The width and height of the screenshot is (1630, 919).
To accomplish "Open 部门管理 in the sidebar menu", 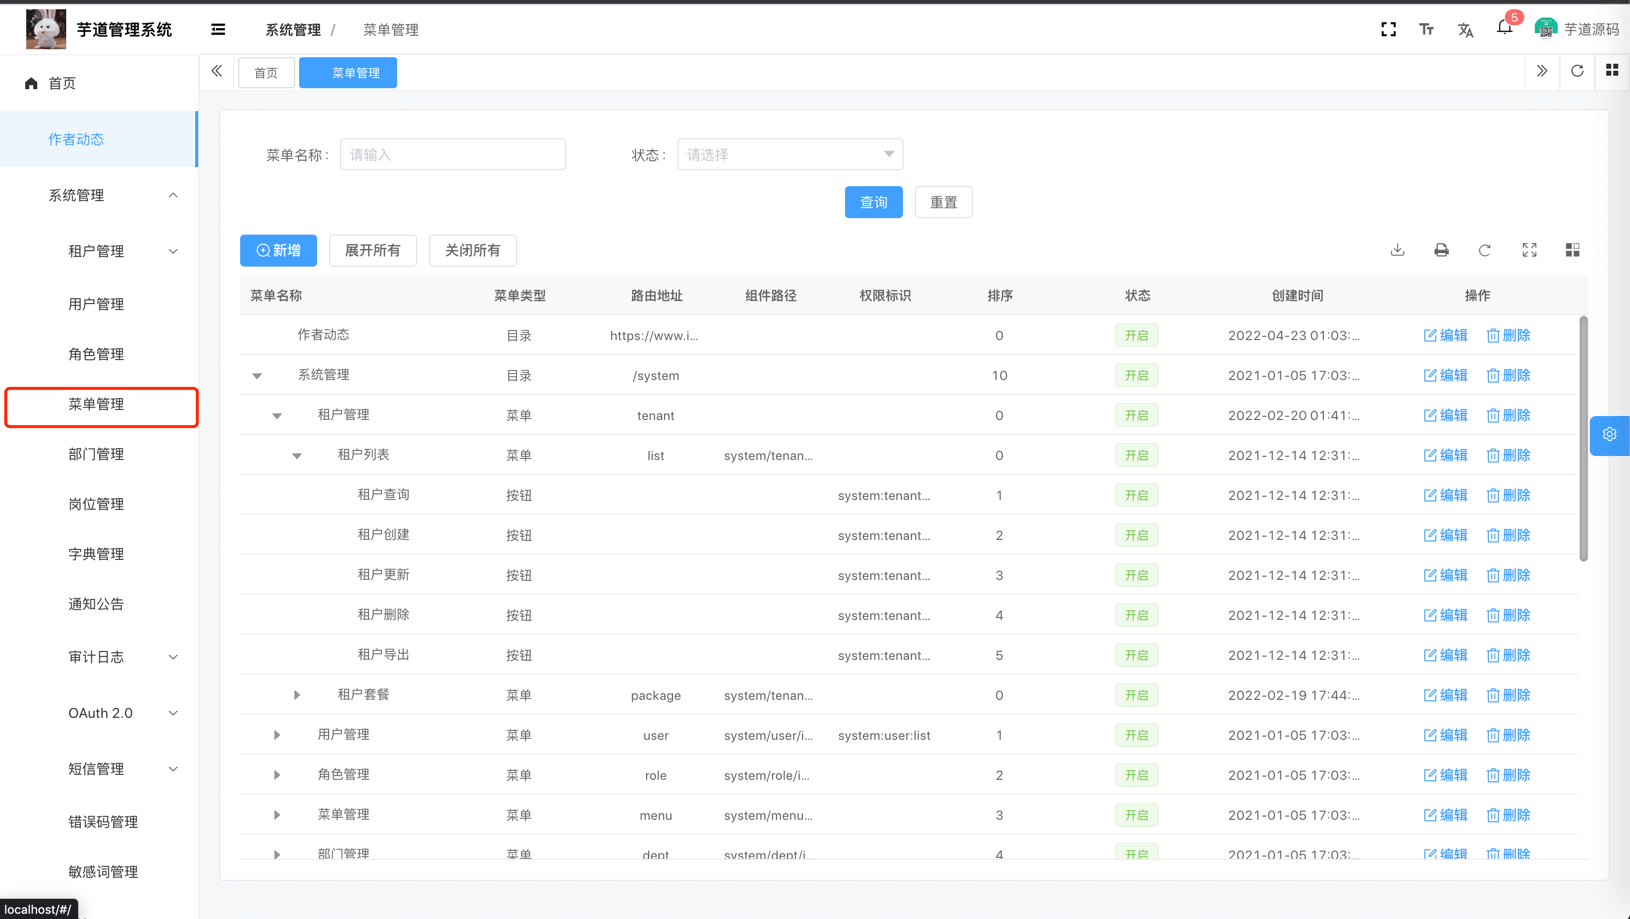I will pos(96,453).
